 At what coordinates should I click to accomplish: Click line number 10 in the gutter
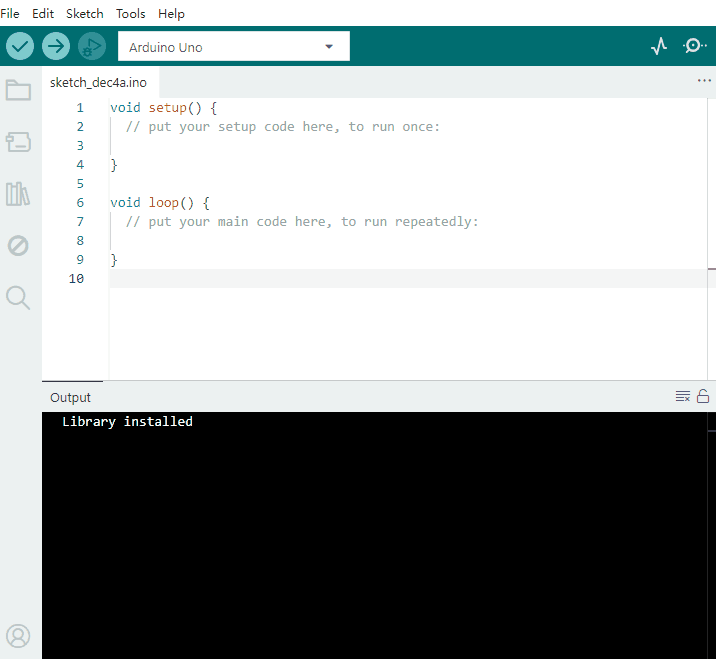[76, 279]
